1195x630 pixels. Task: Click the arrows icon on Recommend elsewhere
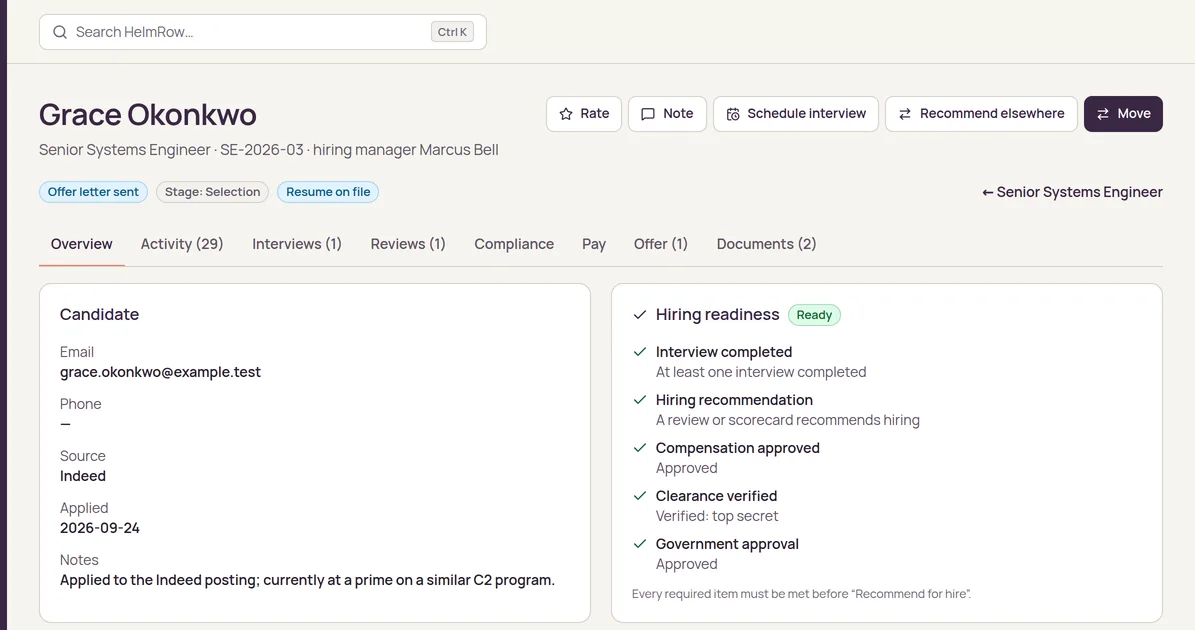click(x=905, y=114)
